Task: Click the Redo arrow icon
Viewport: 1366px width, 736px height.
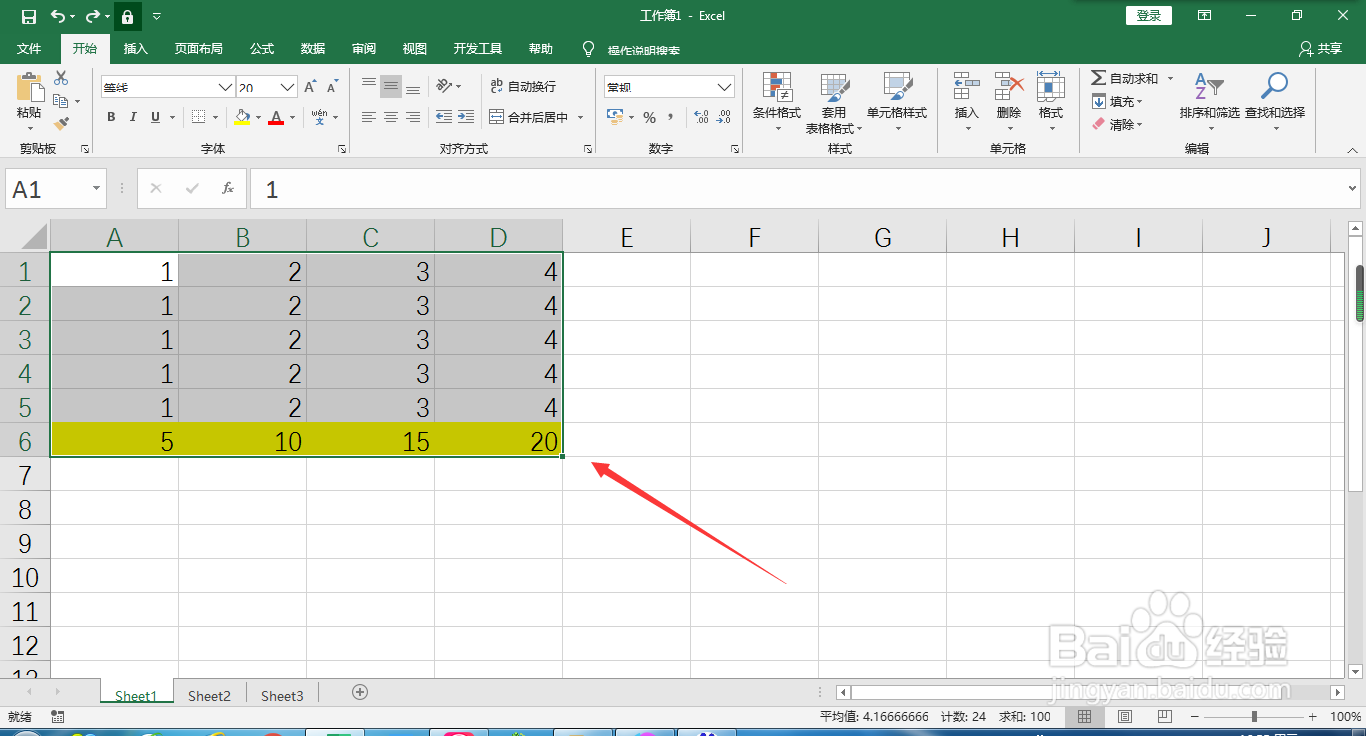Action: (92, 16)
